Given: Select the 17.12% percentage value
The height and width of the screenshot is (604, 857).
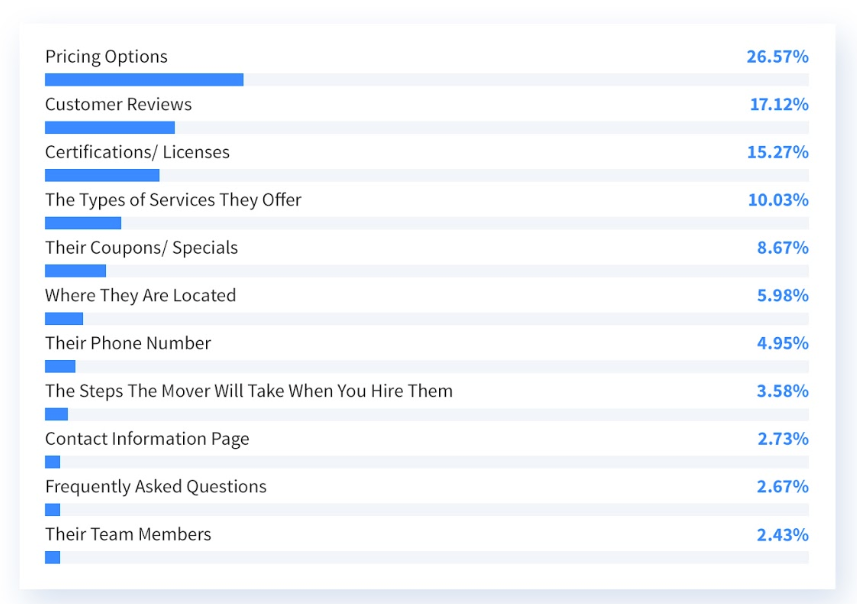Looking at the screenshot, I should [779, 104].
